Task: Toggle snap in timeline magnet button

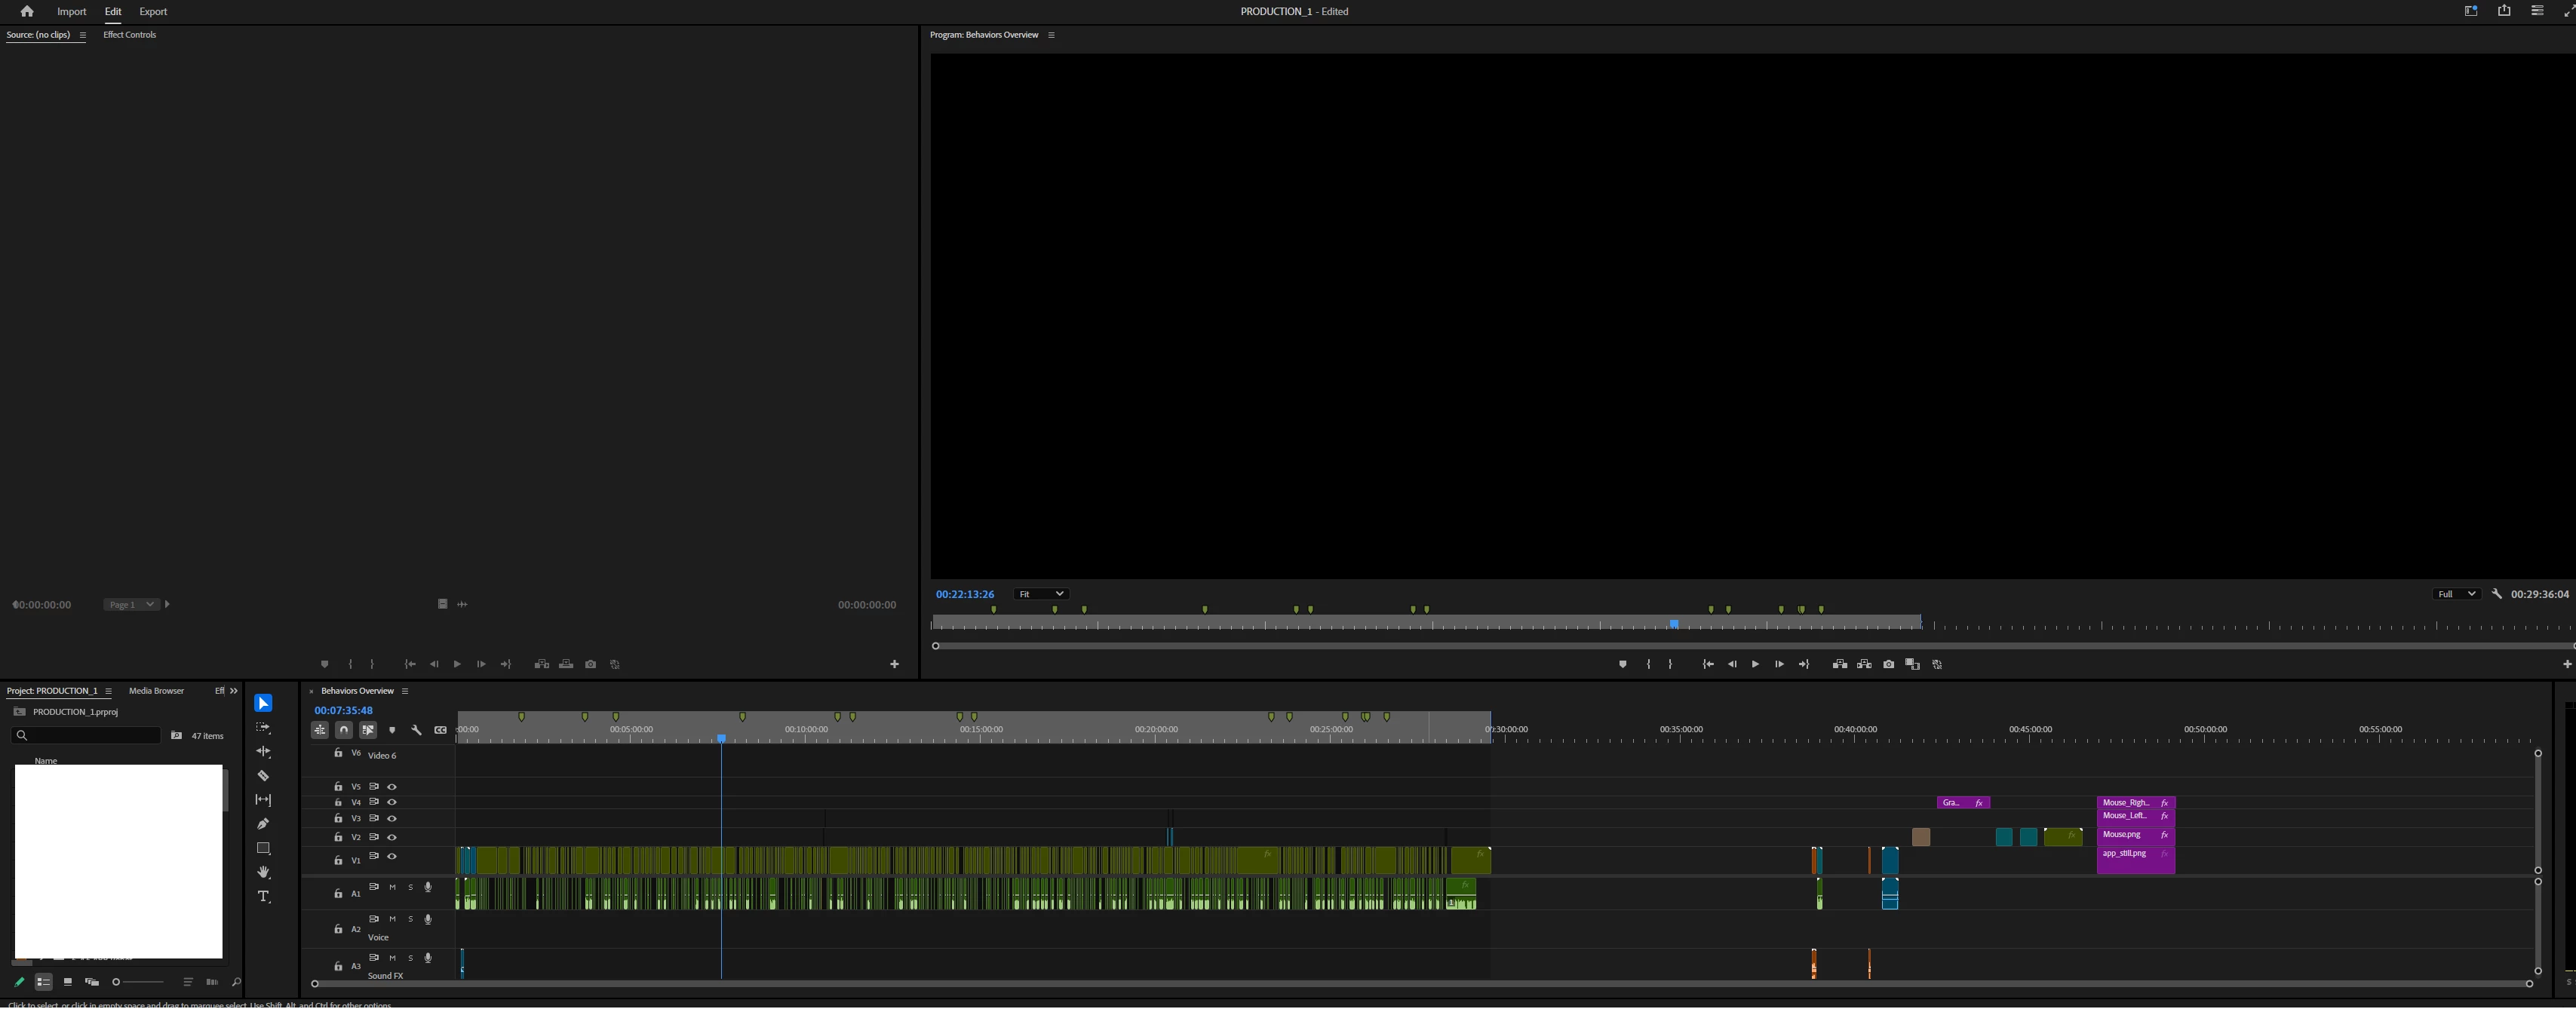Action: pos(344,730)
